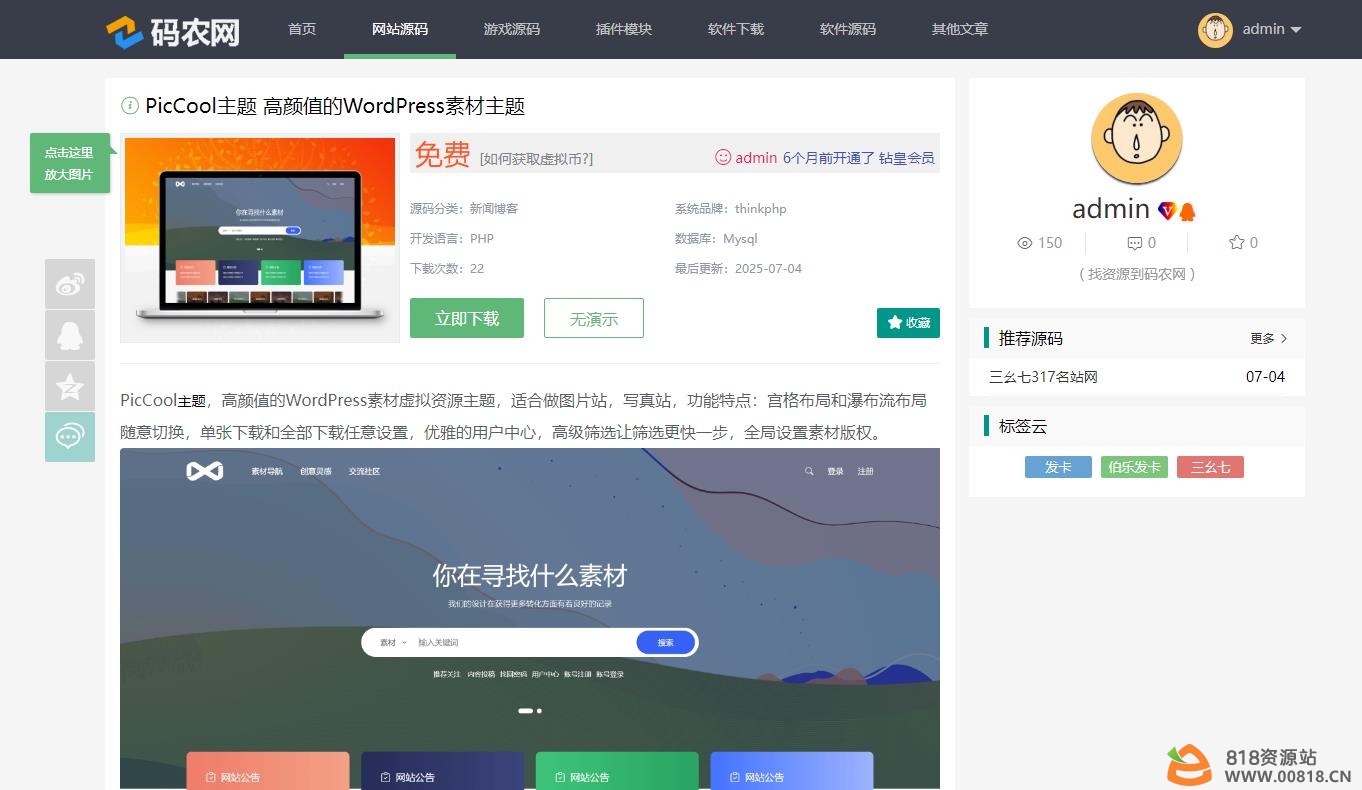
Task: Open 插件模块 in the navigation bar
Action: [624, 29]
